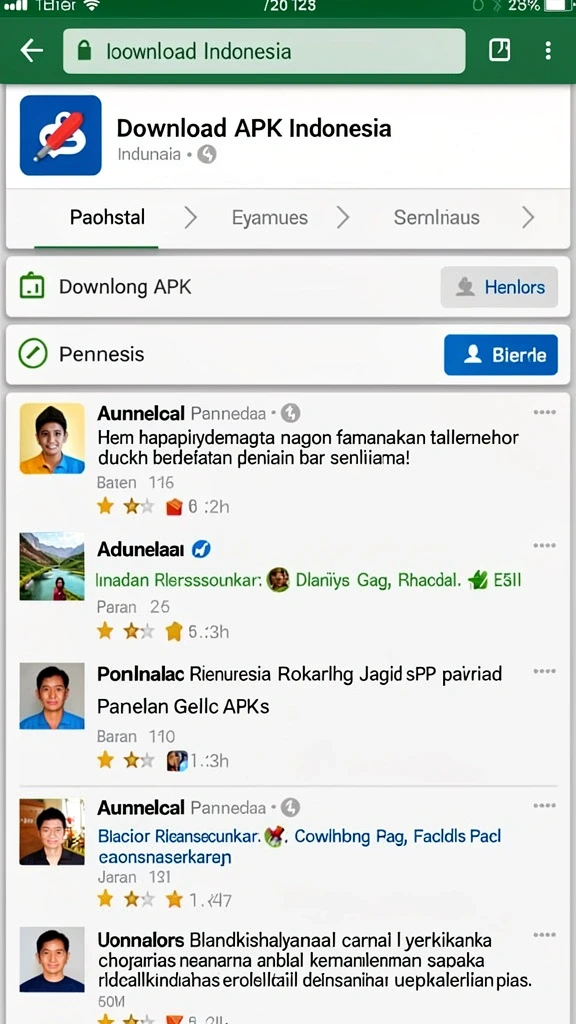Image resolution: width=576 pixels, height=1024 pixels.
Task: Open more options for the 'Adunelaai' review
Action: (544, 545)
